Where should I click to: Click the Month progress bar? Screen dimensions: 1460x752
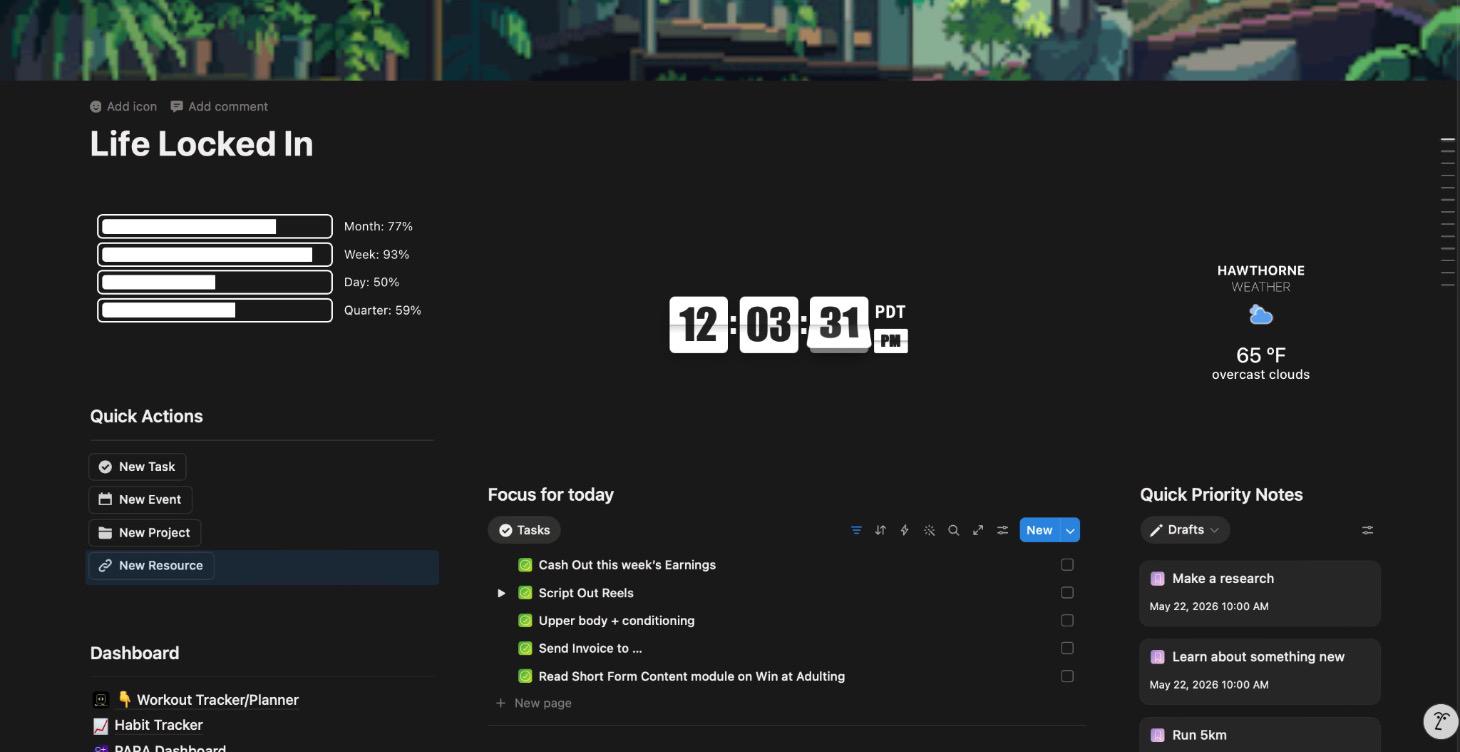(x=215, y=226)
